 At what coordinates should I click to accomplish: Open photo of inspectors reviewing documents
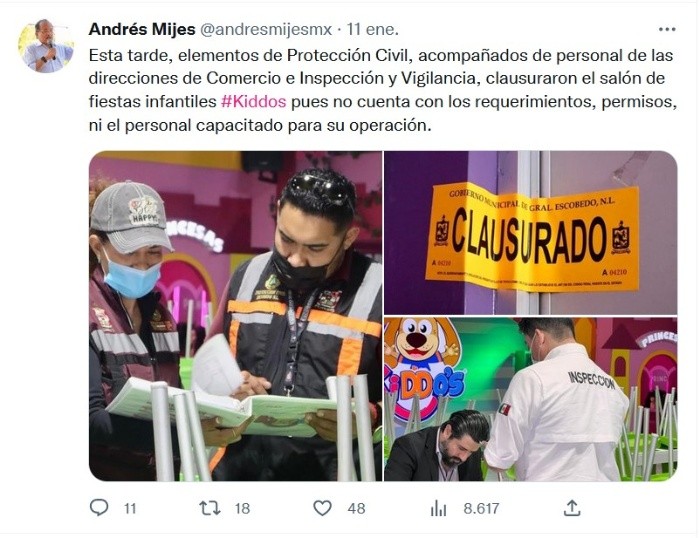235,316
